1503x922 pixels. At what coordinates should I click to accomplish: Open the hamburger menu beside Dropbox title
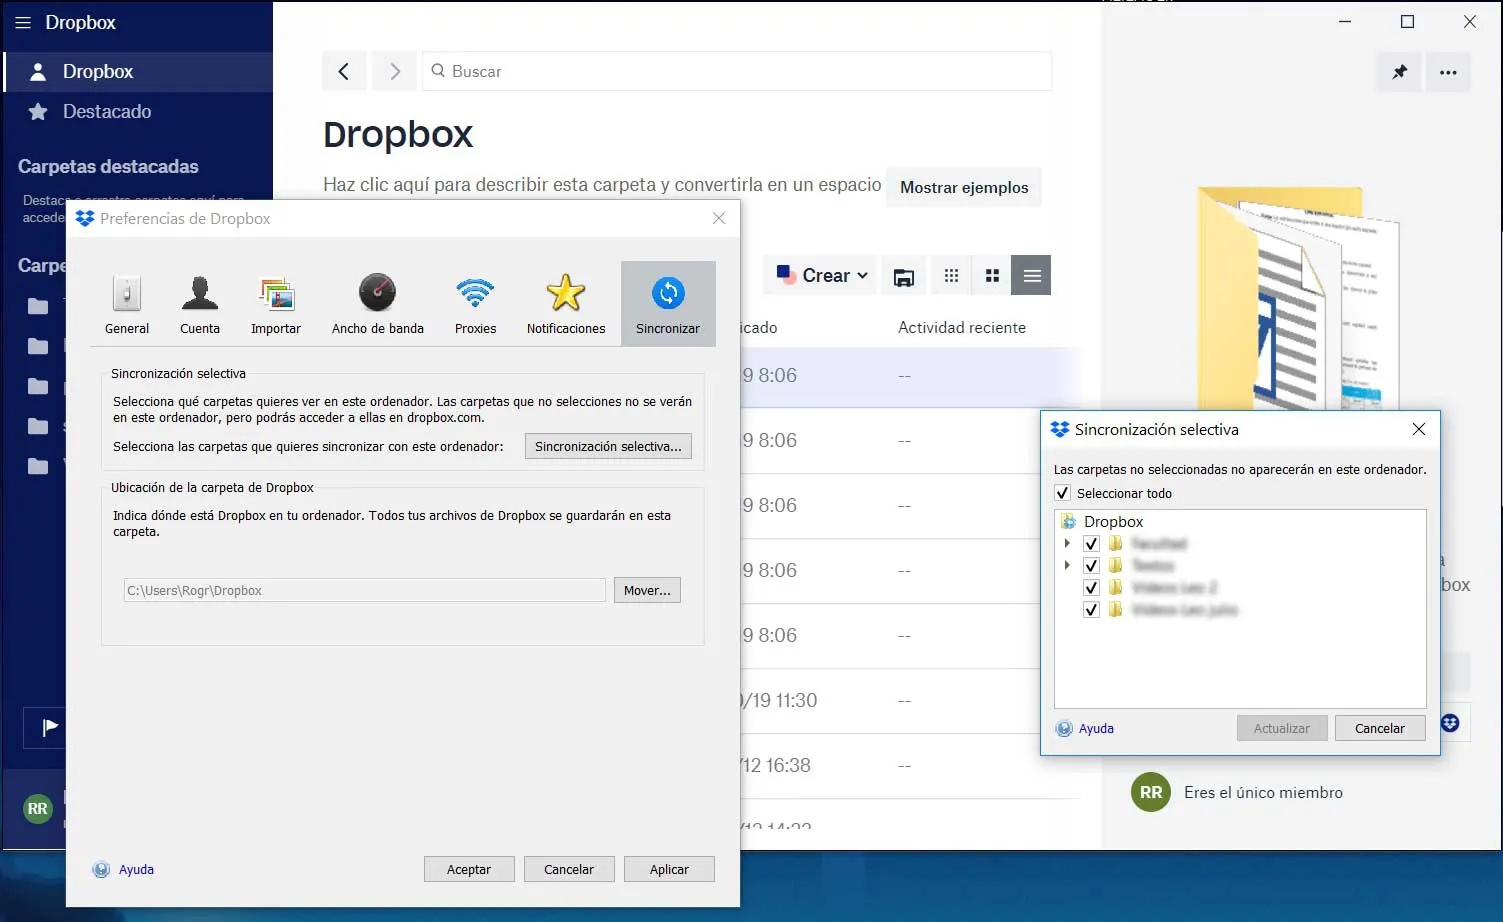(x=23, y=22)
